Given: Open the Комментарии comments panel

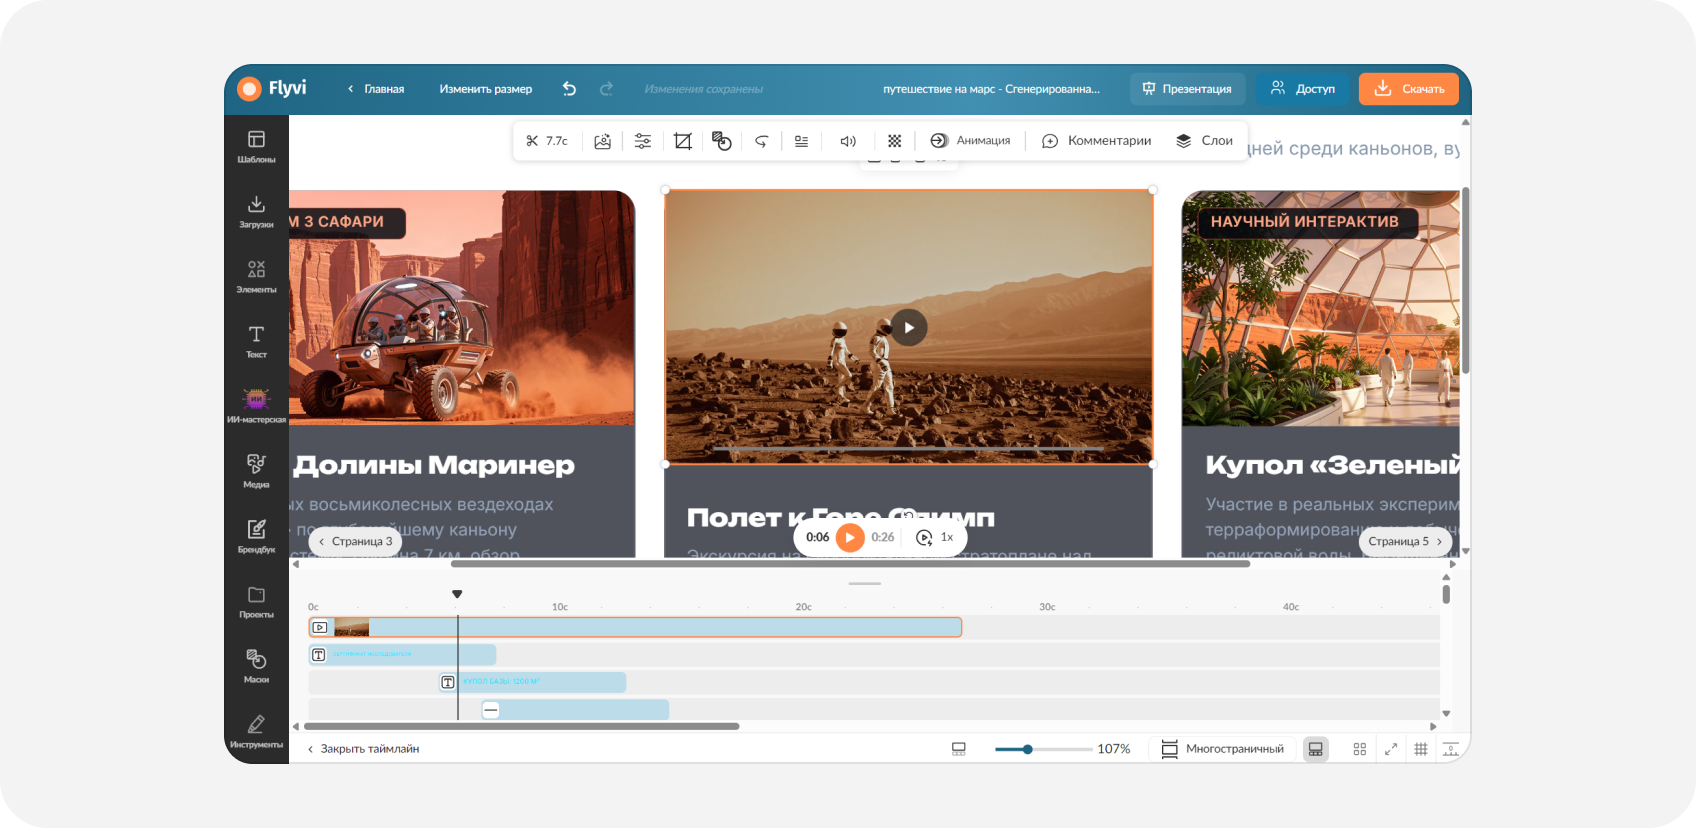Looking at the screenshot, I should coord(1097,141).
